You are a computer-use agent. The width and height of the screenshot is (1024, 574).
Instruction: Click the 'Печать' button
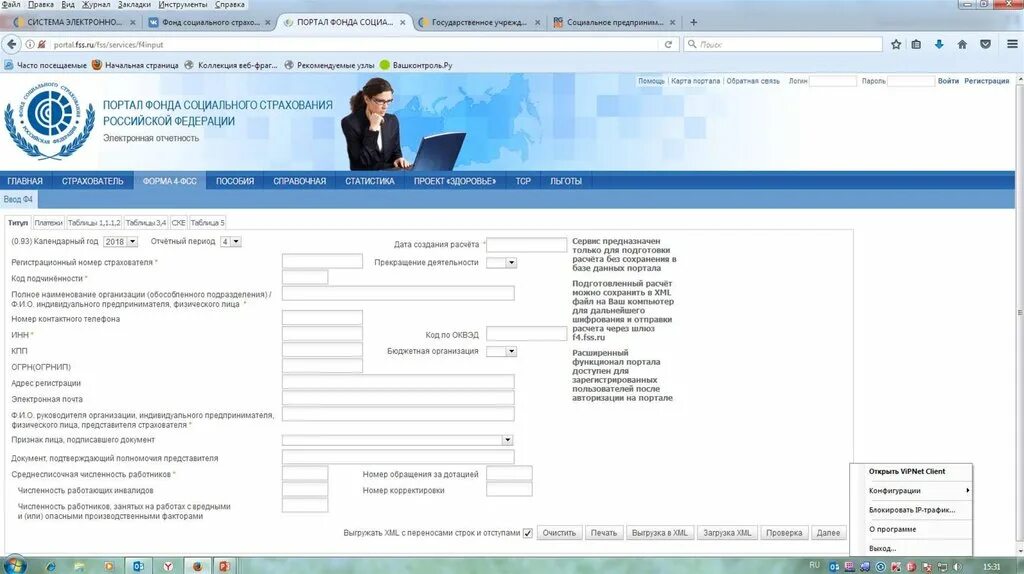pos(603,533)
